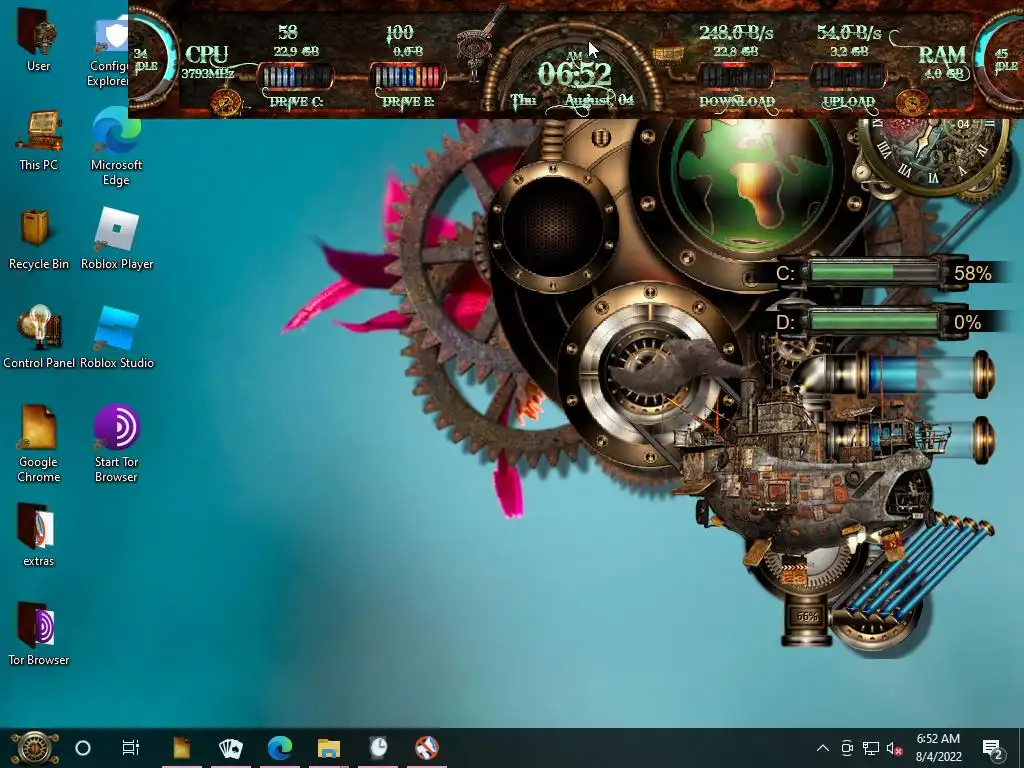Click the Upload speed meter
This screenshot has width=1024, height=768.
(x=848, y=77)
